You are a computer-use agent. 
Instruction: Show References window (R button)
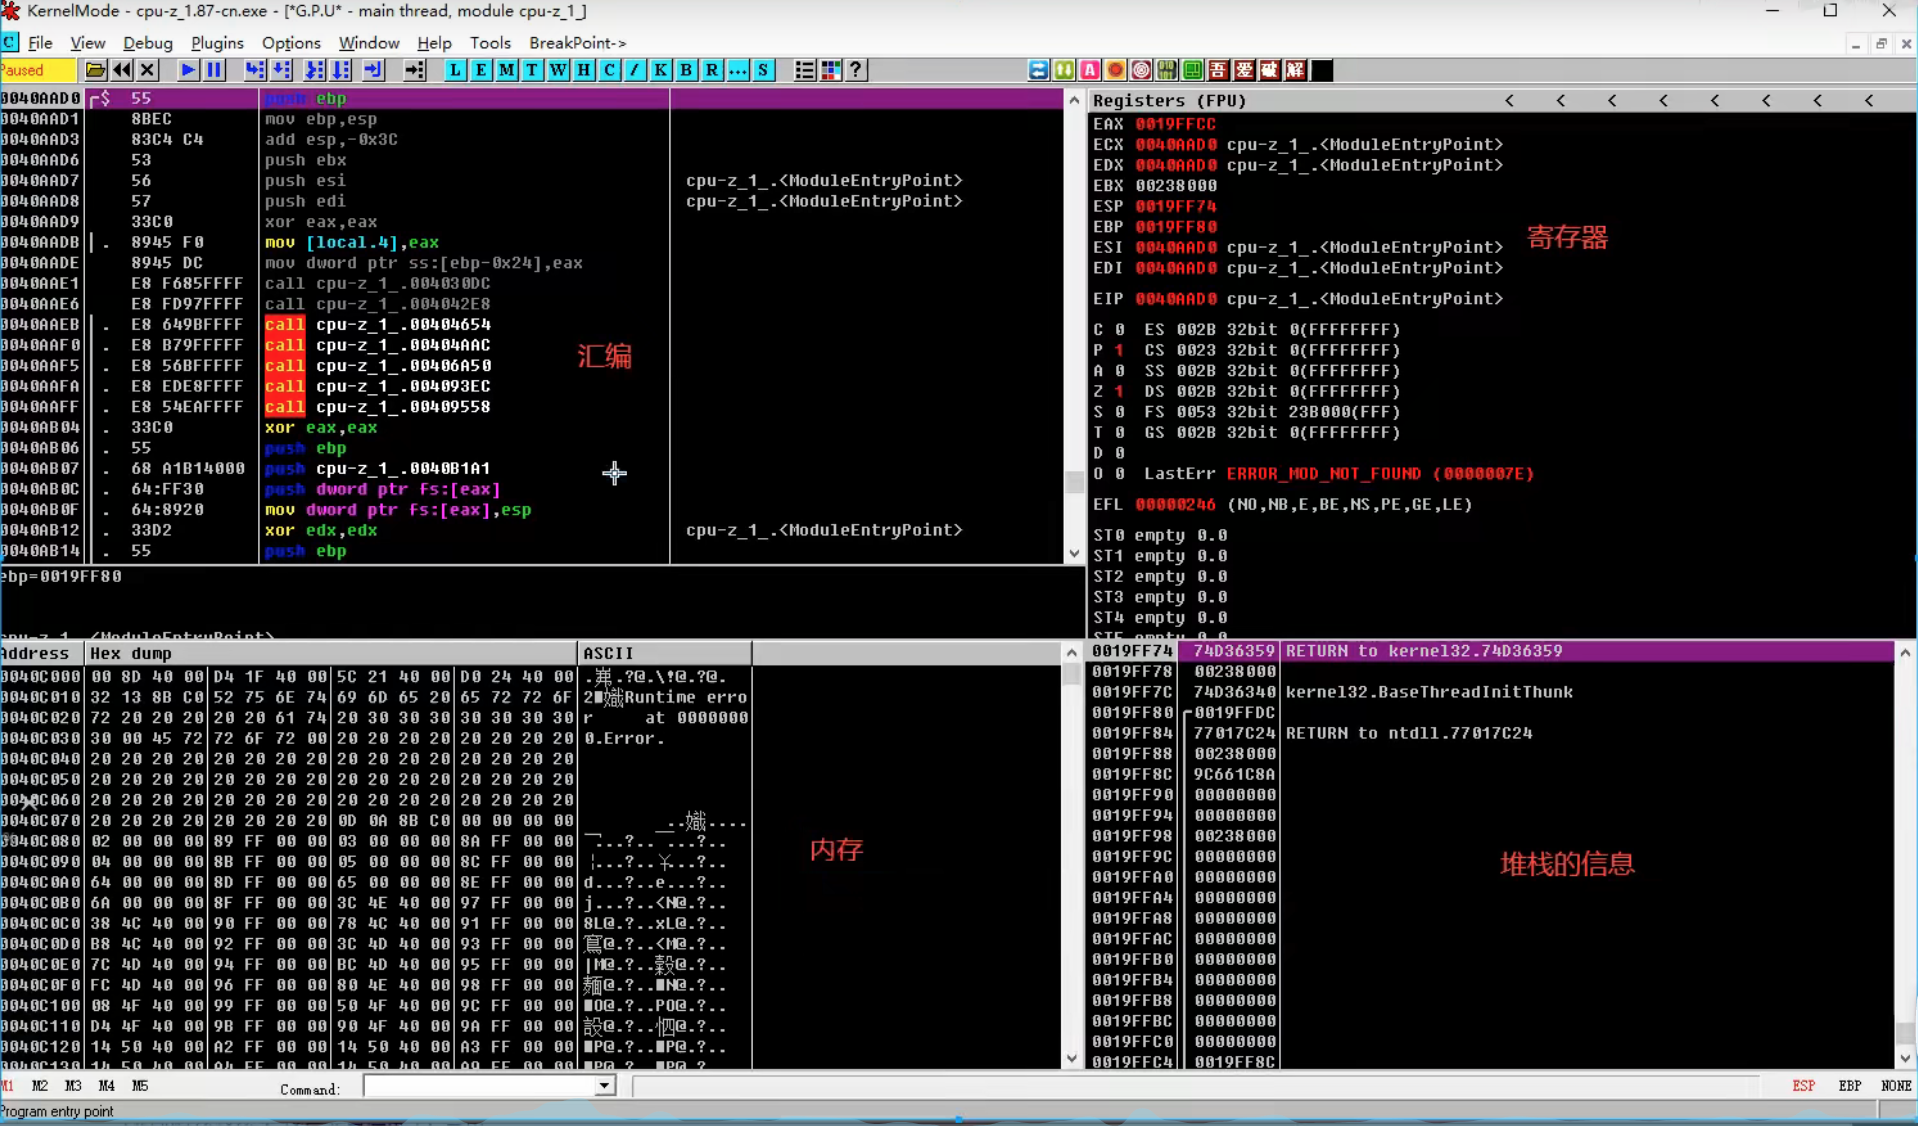[712, 70]
